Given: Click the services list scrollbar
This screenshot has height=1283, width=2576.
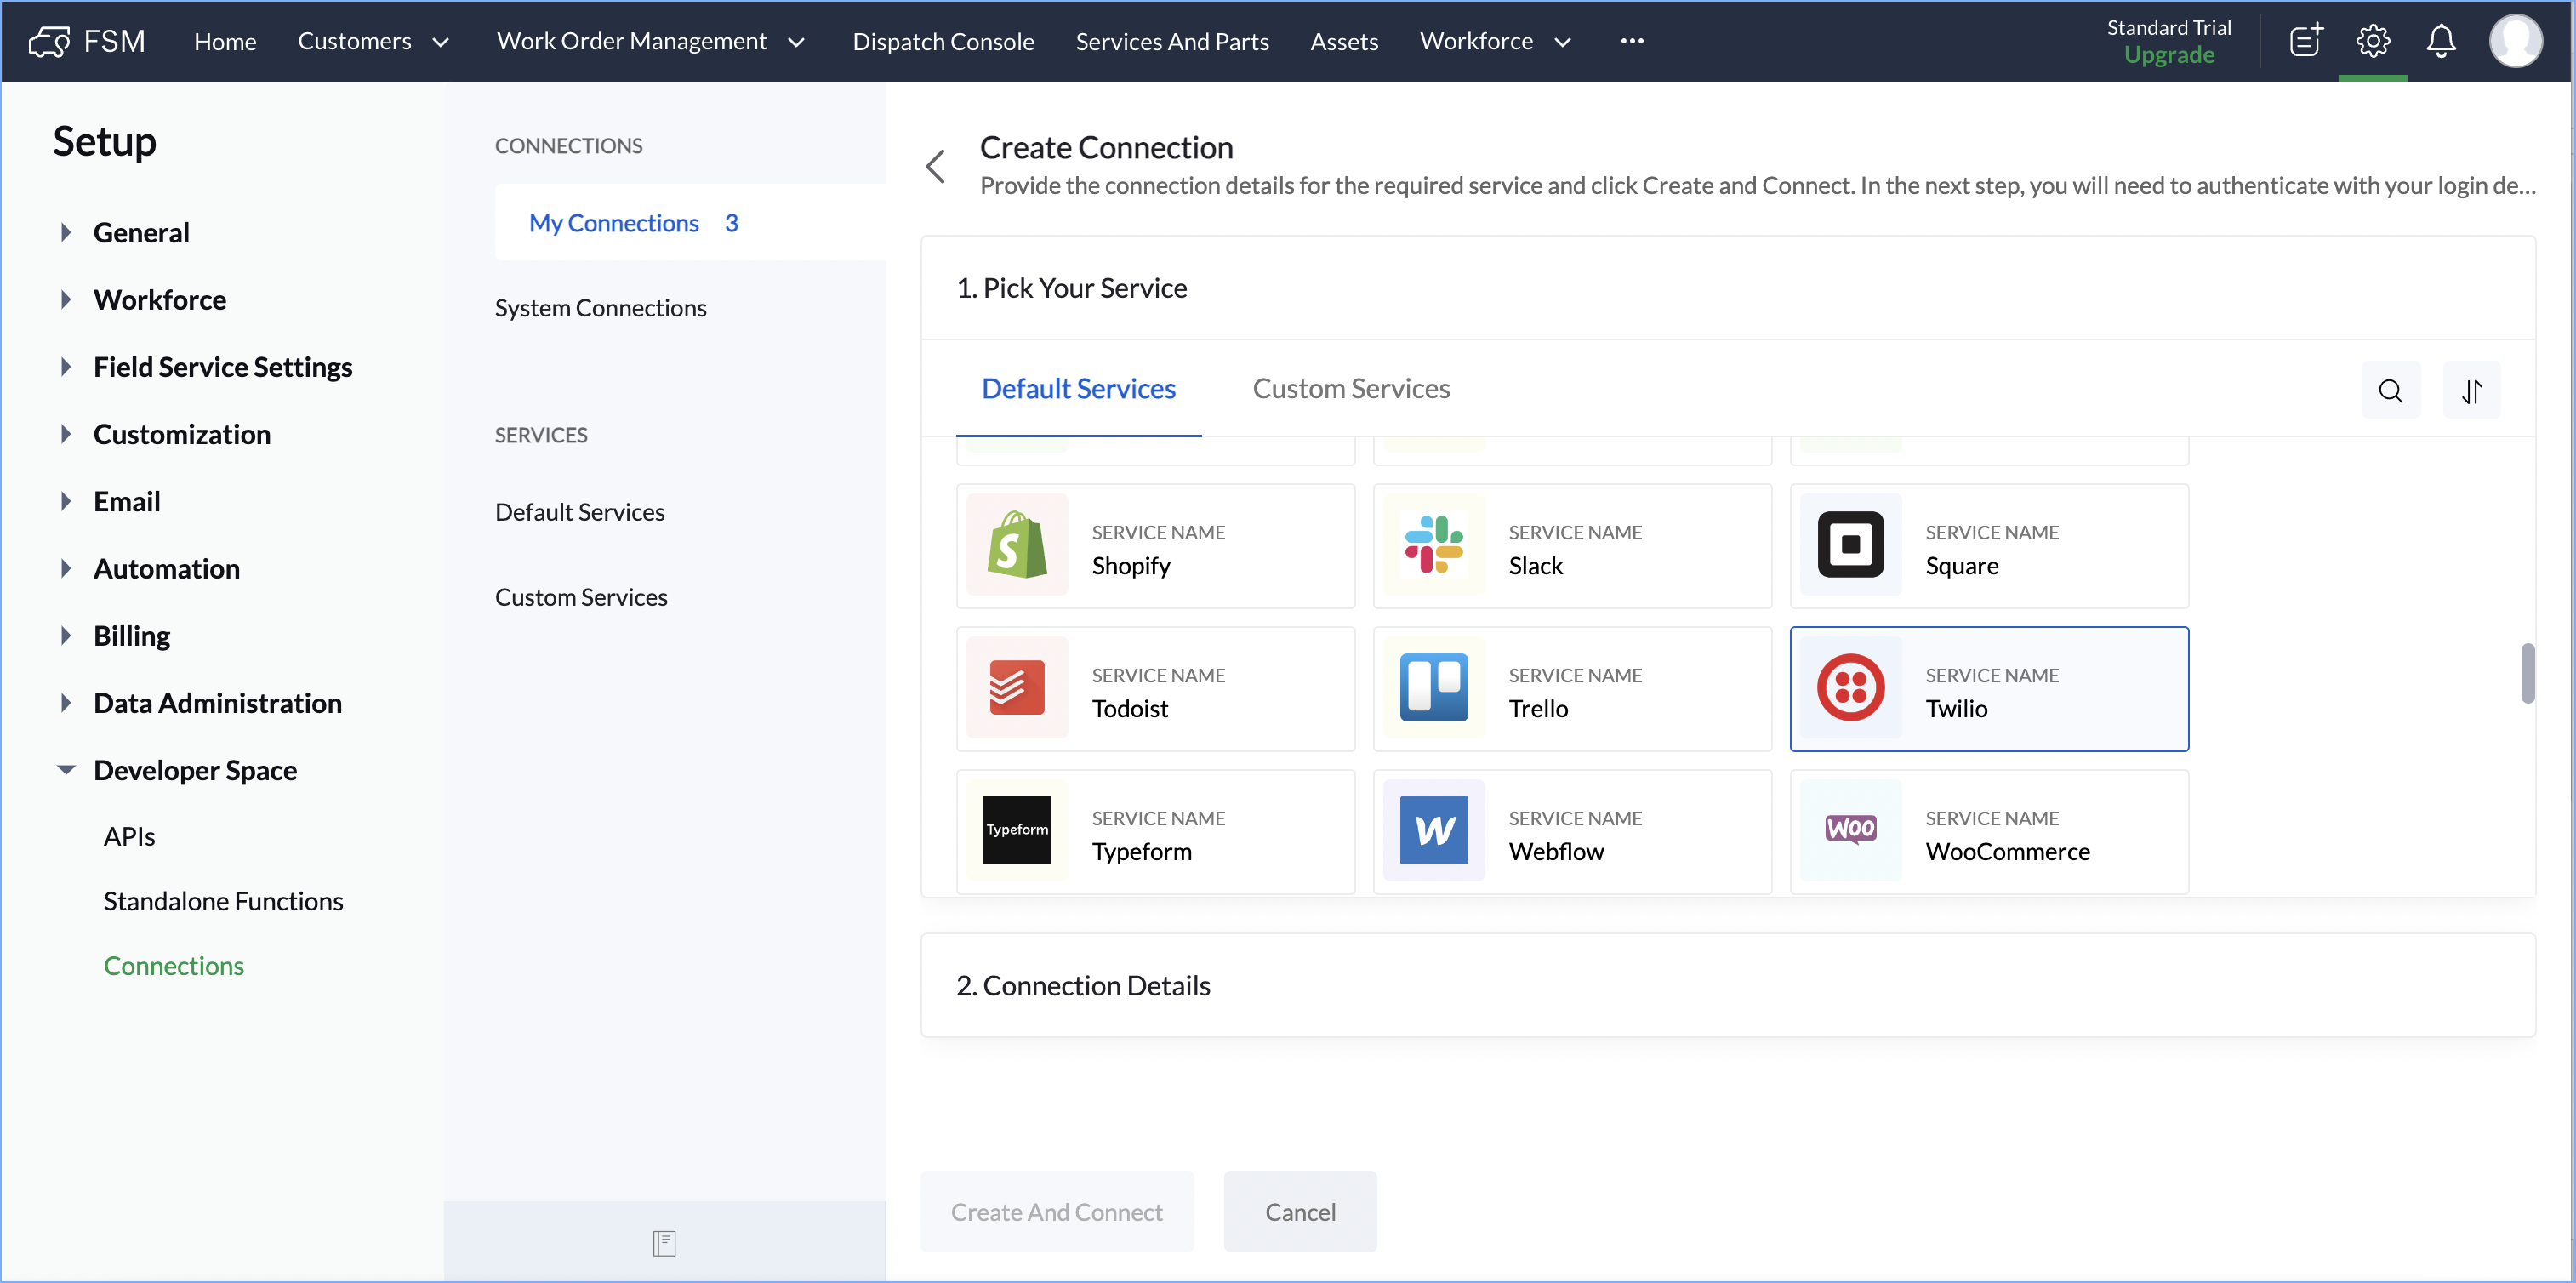Looking at the screenshot, I should pos(2527,673).
